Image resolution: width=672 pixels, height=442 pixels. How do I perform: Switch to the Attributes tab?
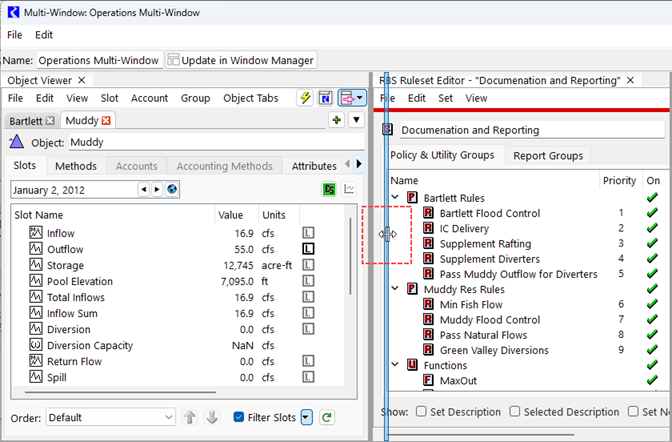coord(314,166)
